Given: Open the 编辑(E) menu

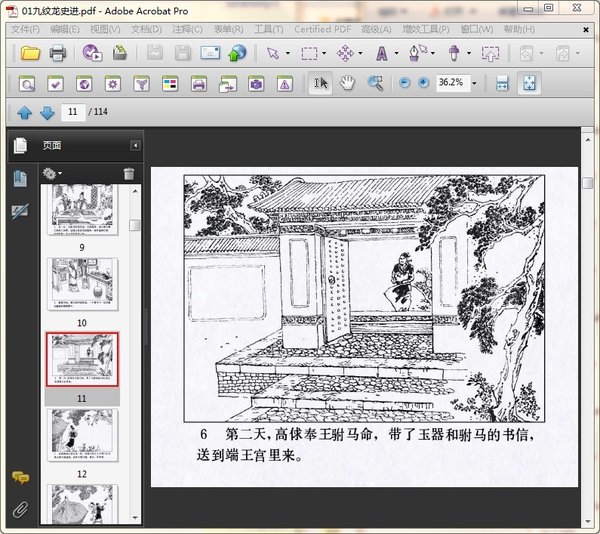Looking at the screenshot, I should point(64,29).
